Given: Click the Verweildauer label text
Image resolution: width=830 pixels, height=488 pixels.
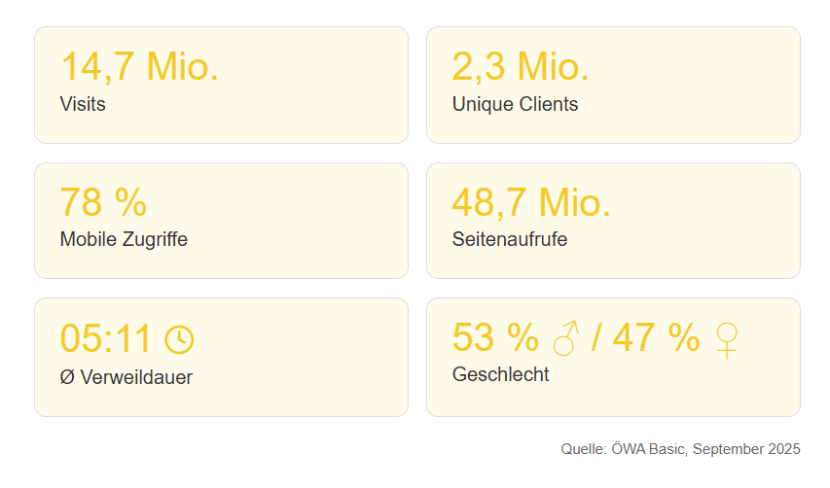Looking at the screenshot, I should coord(135,378).
